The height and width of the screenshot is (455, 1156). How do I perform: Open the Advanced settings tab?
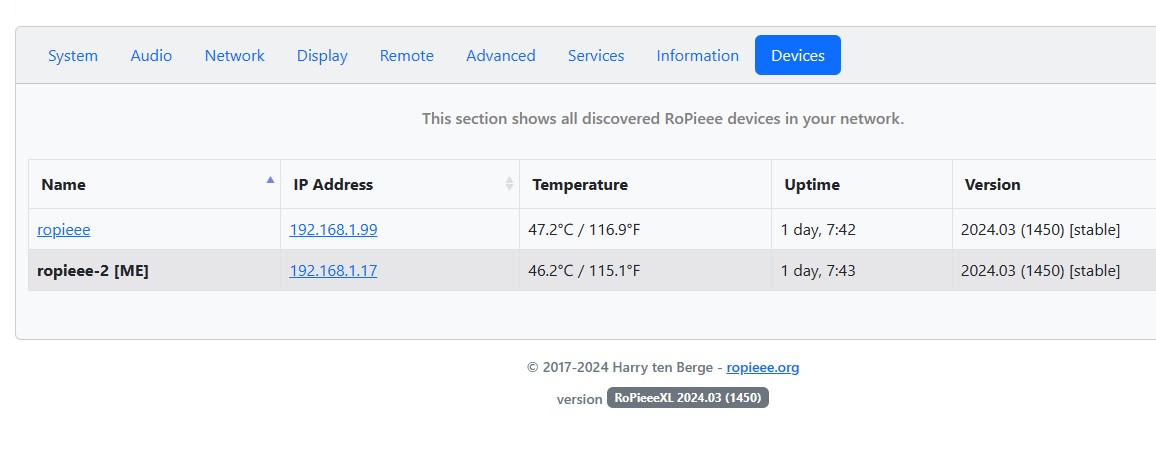pos(501,55)
